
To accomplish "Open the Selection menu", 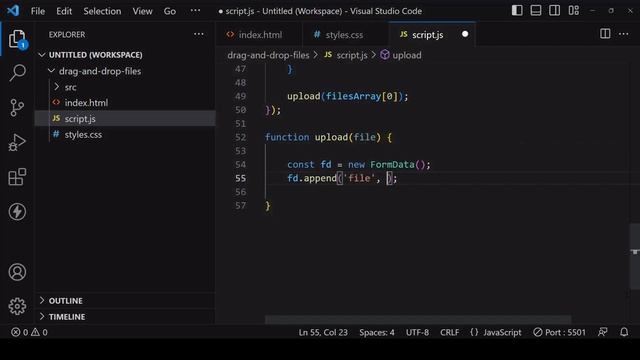I will pyautogui.click(x=102, y=11).
